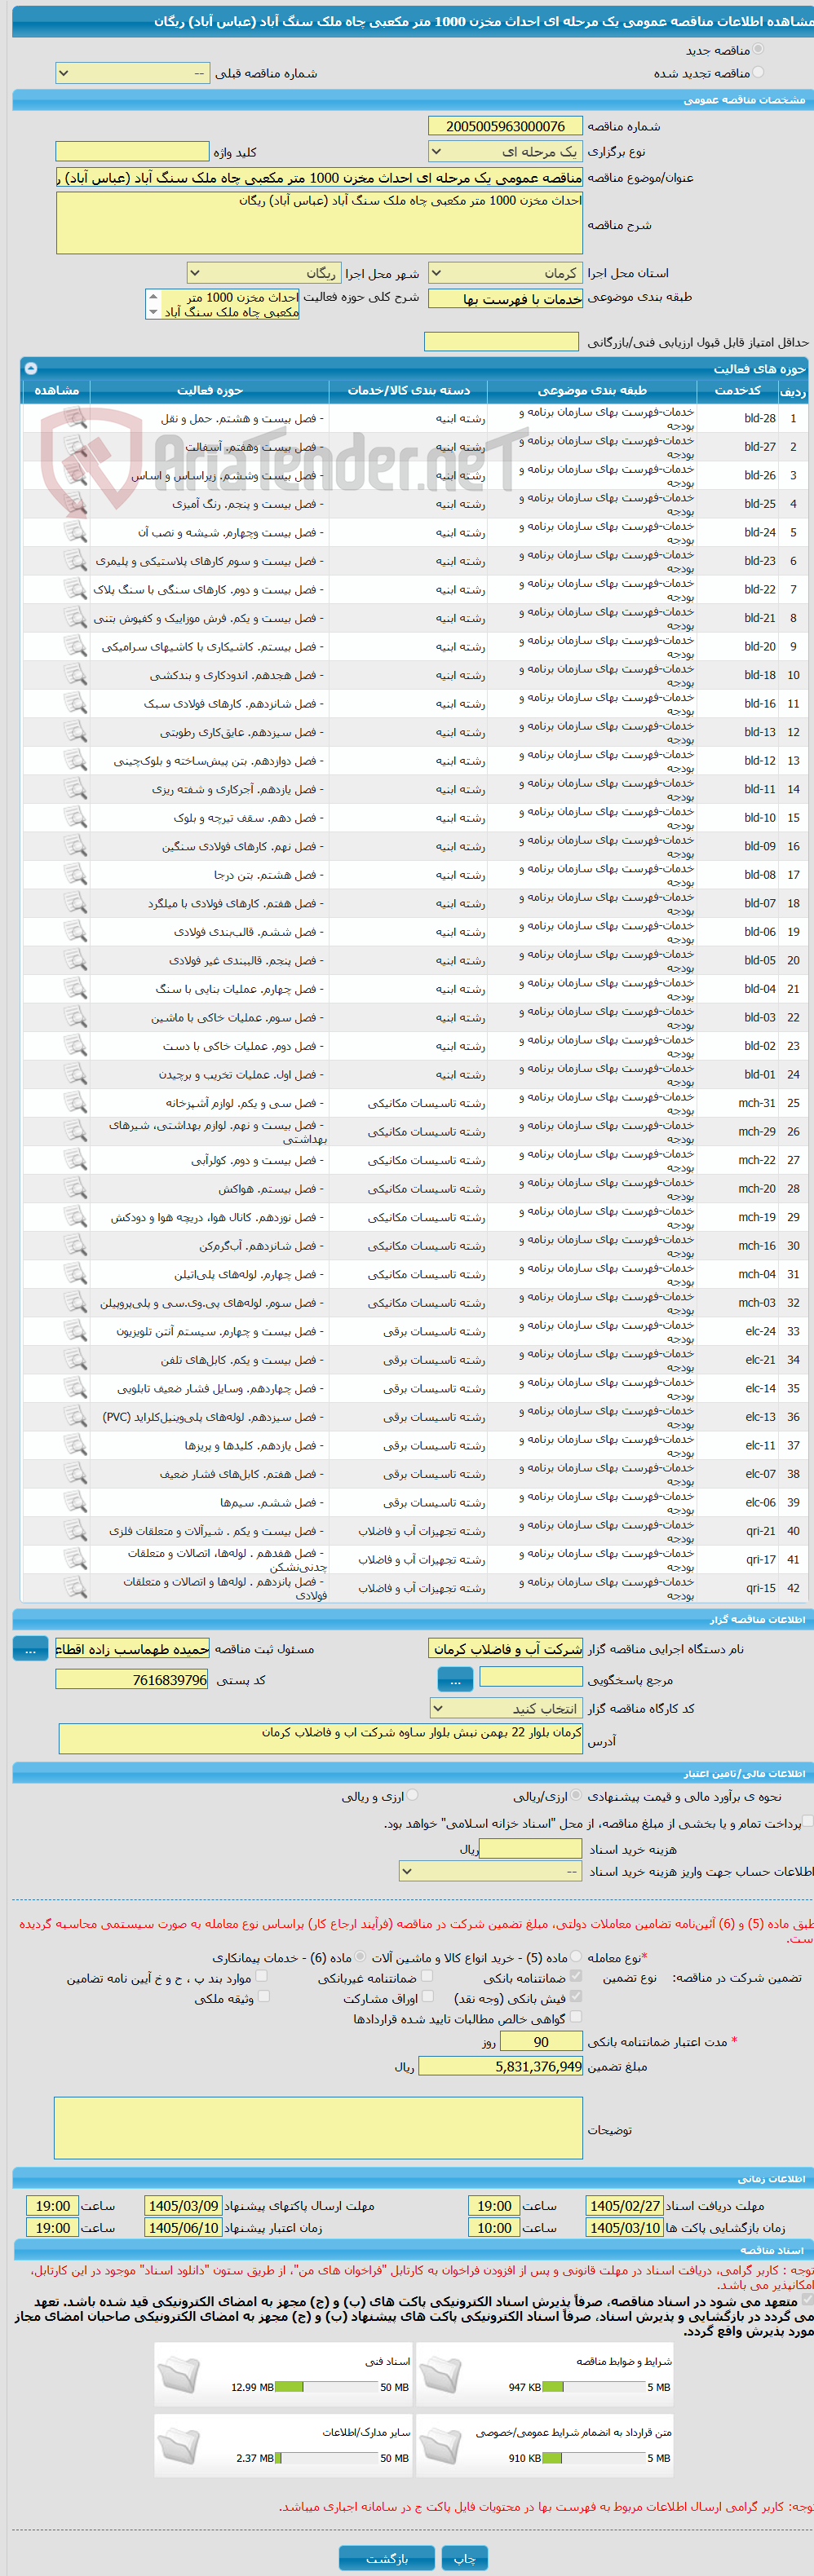Click the هزینه خرید اسناد field
This screenshot has height=2576, width=814.
click(531, 1849)
